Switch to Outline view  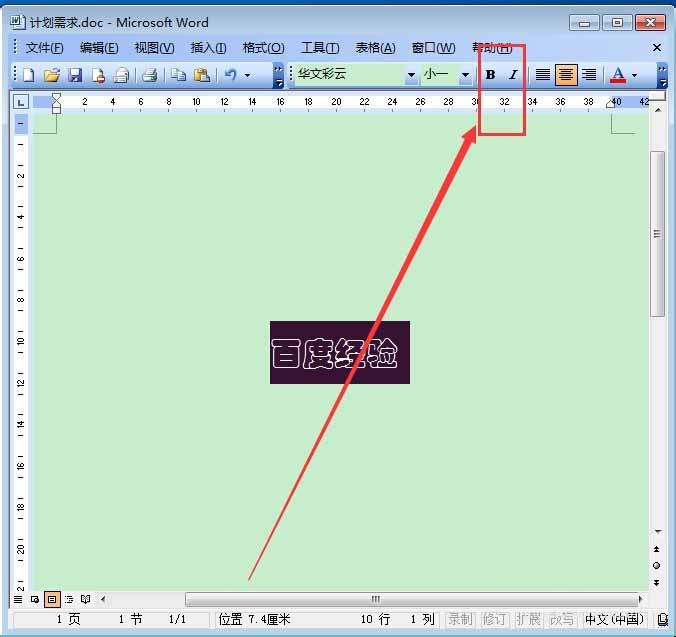click(69, 599)
